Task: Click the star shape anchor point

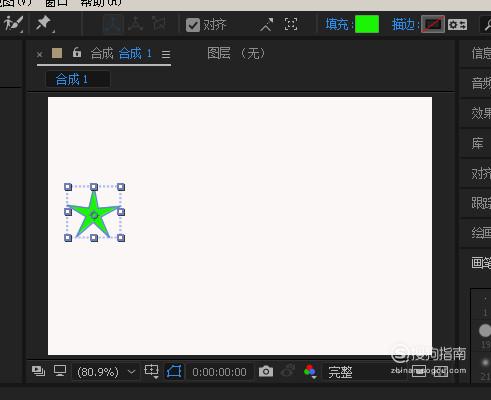Action: (x=94, y=215)
